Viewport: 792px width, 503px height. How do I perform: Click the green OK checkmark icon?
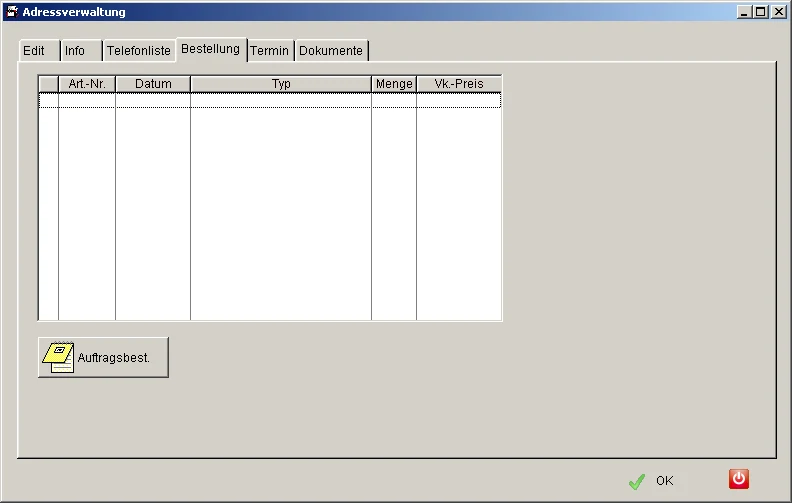pyautogui.click(x=637, y=481)
